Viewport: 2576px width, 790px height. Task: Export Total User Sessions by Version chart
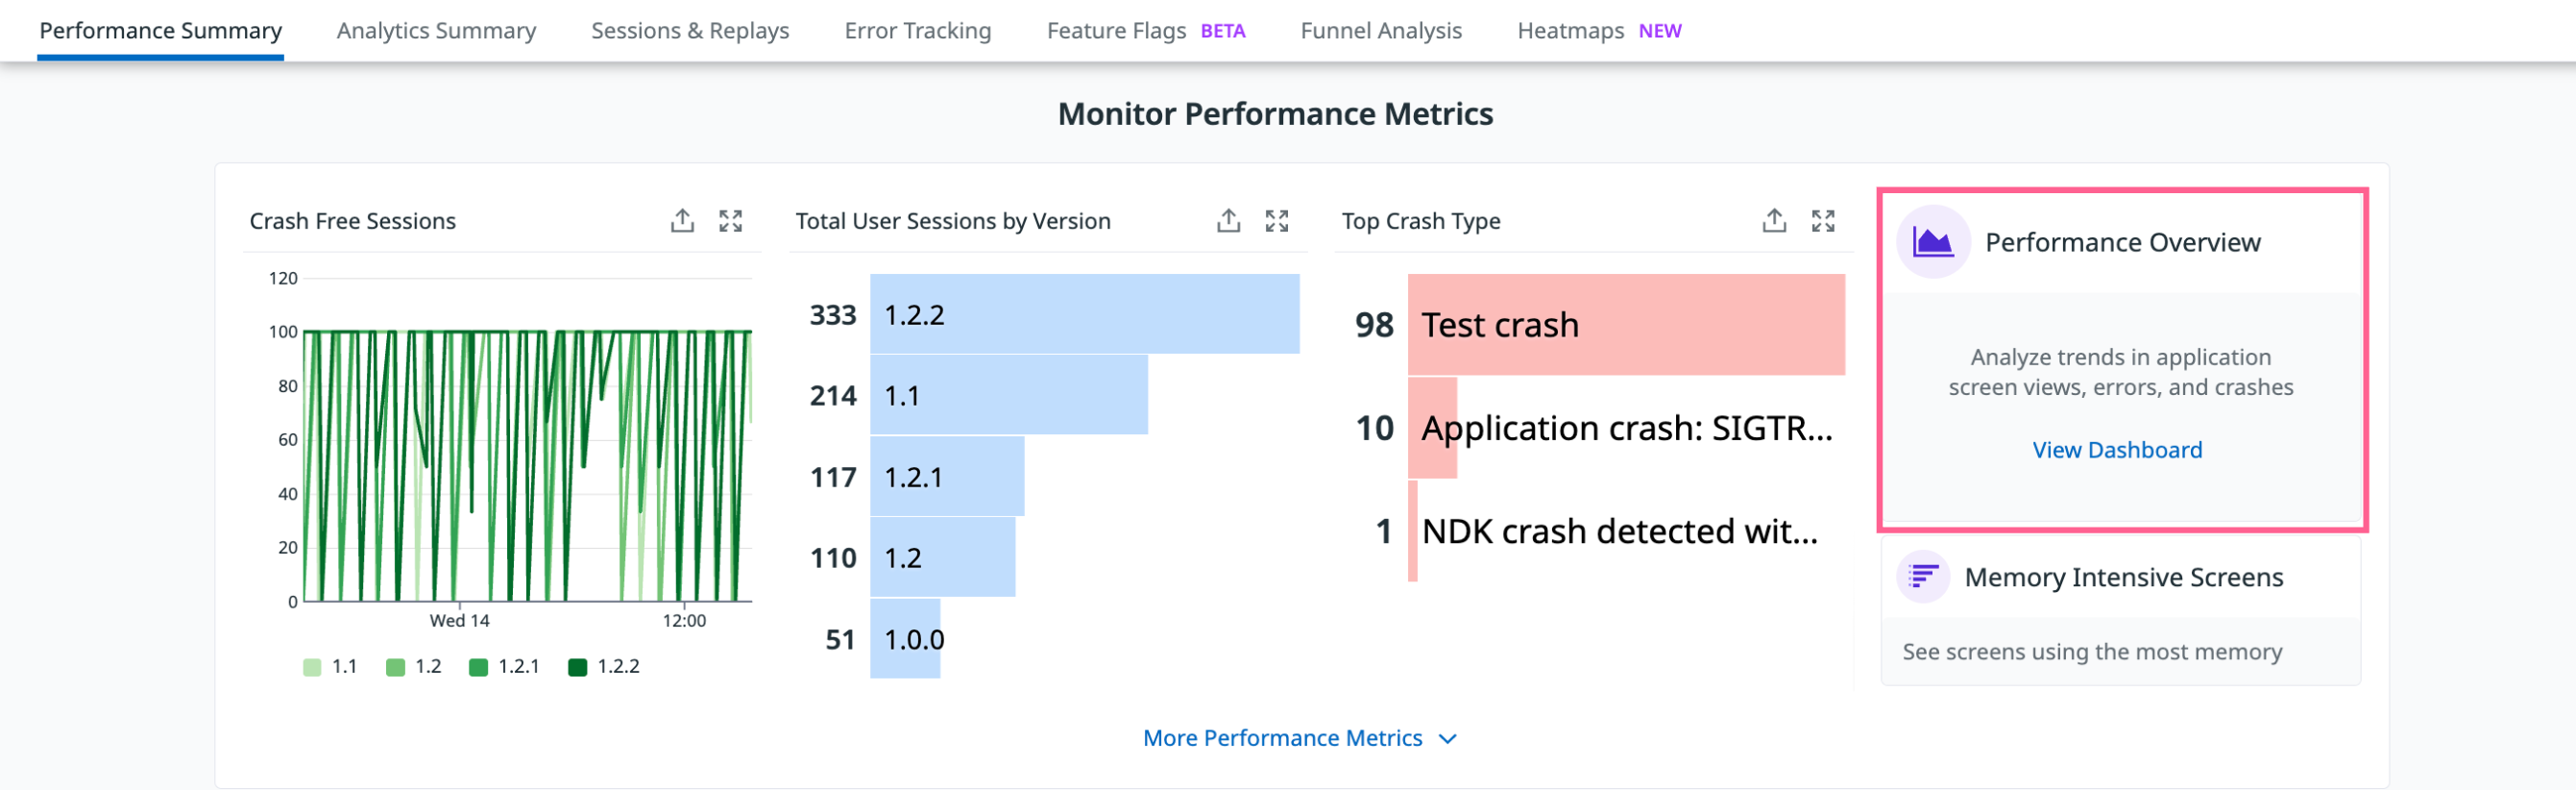point(1228,221)
